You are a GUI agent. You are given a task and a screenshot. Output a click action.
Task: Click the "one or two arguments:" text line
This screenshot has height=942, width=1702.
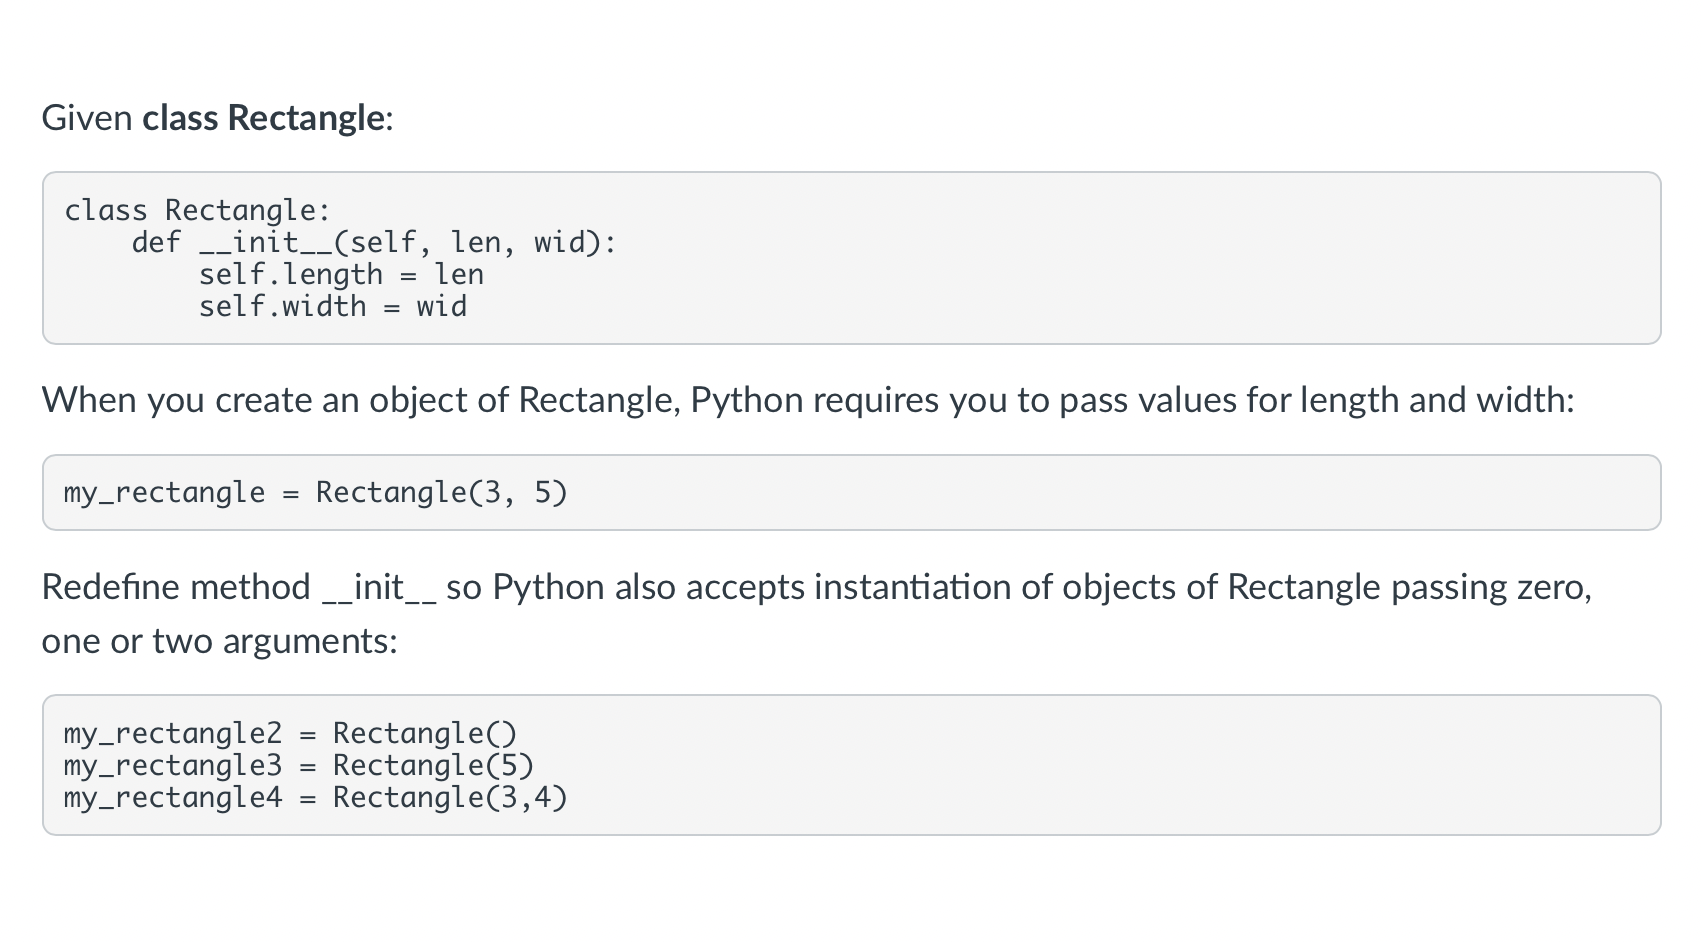[219, 641]
